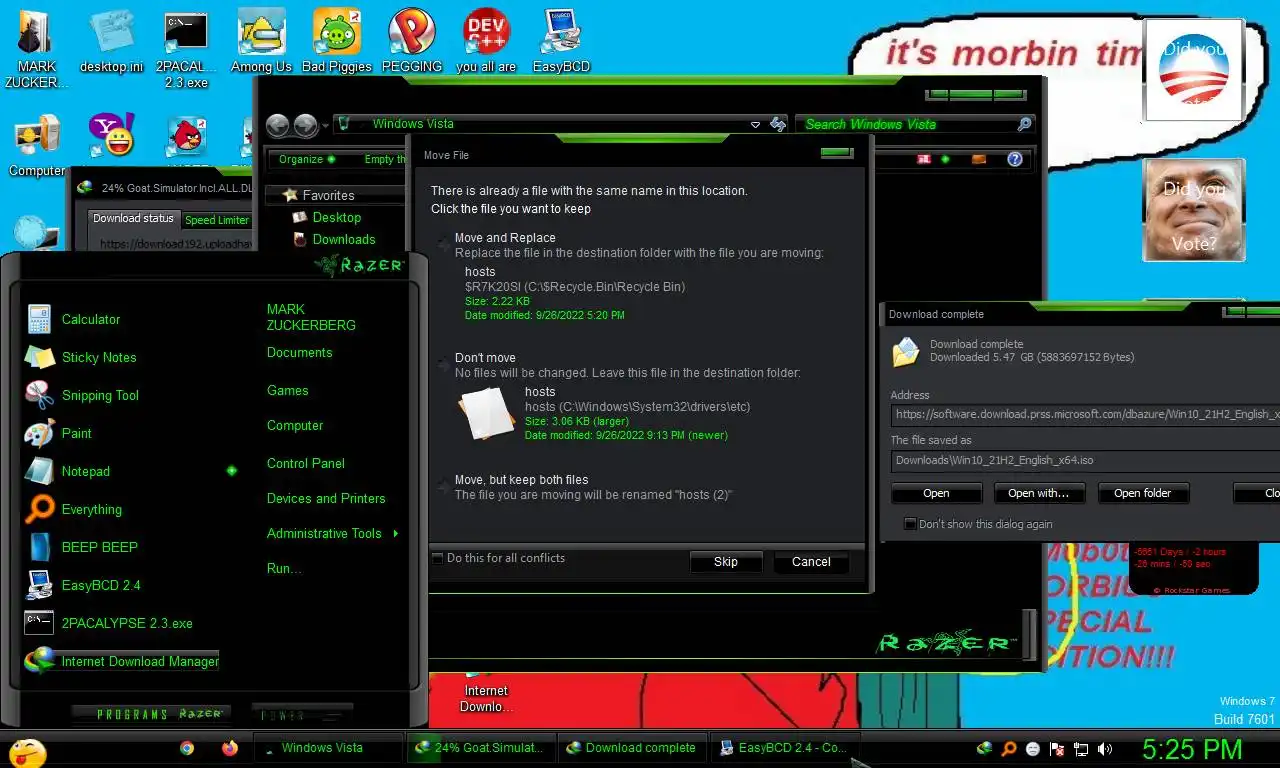
Task: Switch to the Download status tab
Action: (133, 218)
